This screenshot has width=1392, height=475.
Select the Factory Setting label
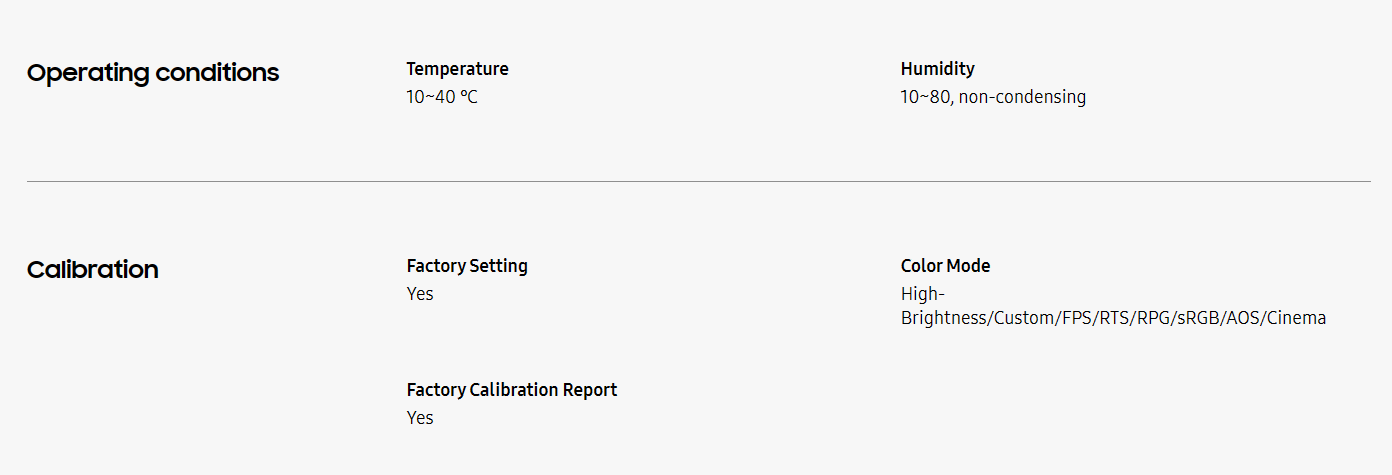pos(467,266)
